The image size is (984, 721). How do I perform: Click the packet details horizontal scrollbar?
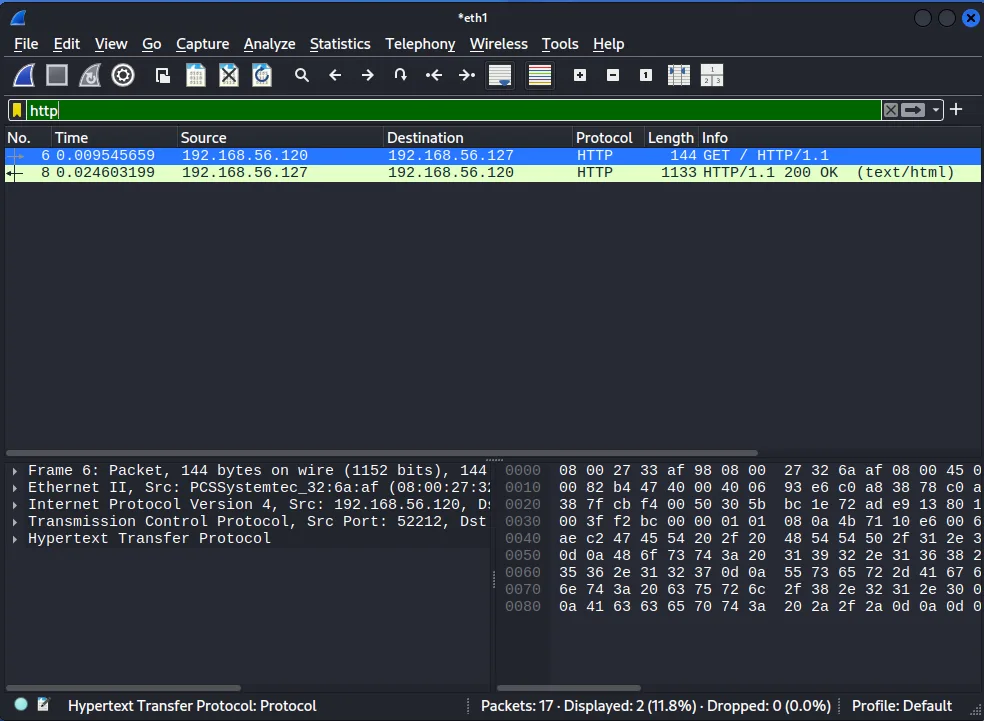[x=123, y=688]
